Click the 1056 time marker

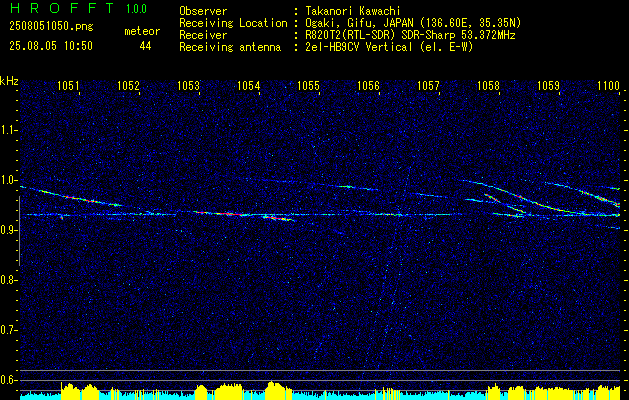click(368, 85)
